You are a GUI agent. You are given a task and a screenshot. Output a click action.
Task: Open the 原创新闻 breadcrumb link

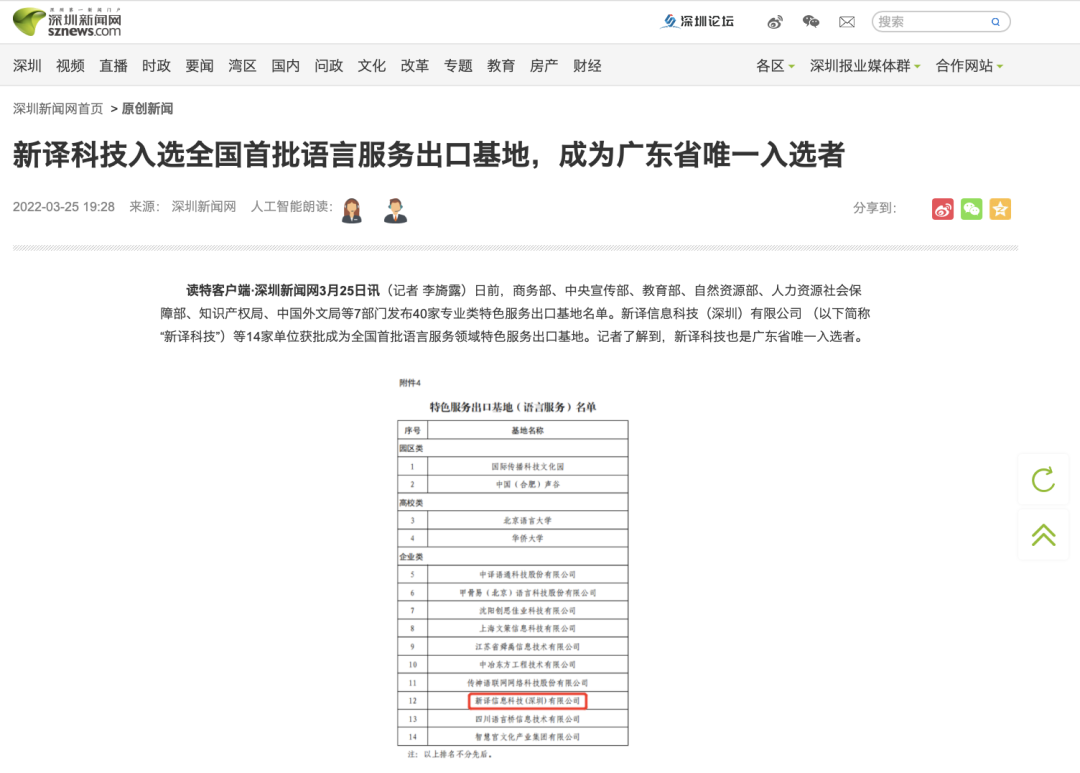pyautogui.click(x=146, y=108)
